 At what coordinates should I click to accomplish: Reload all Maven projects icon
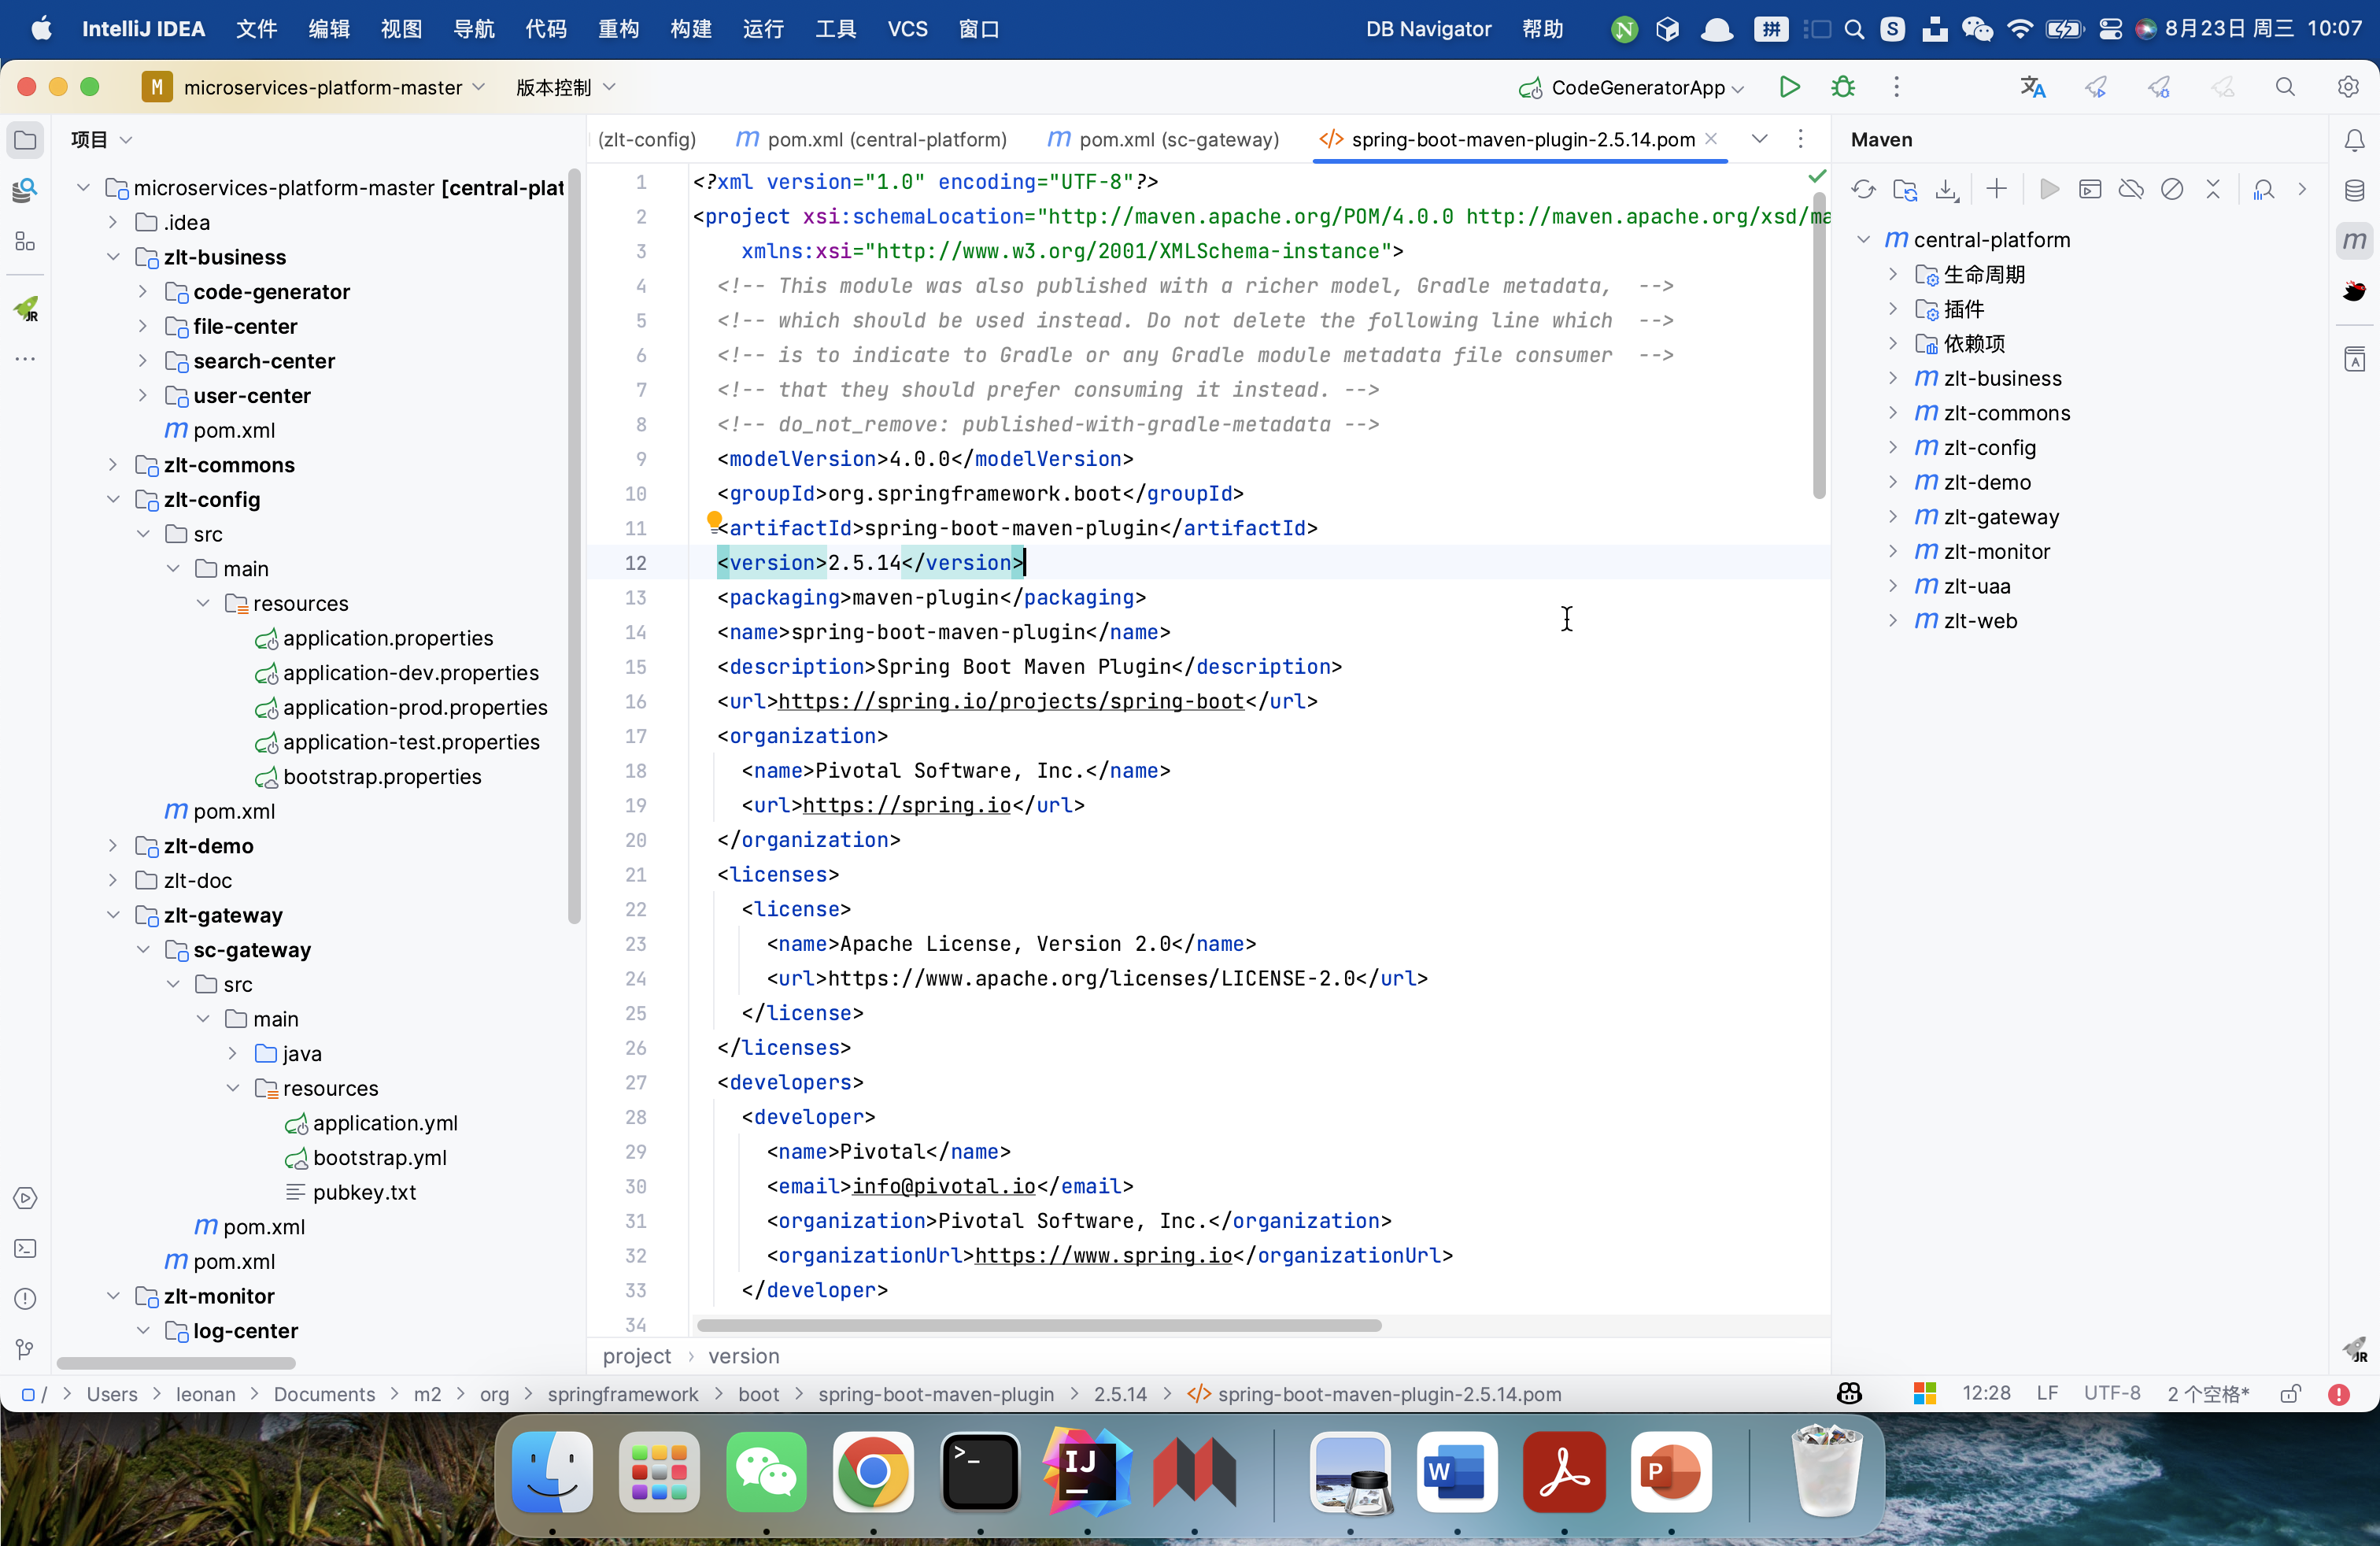[1863, 189]
